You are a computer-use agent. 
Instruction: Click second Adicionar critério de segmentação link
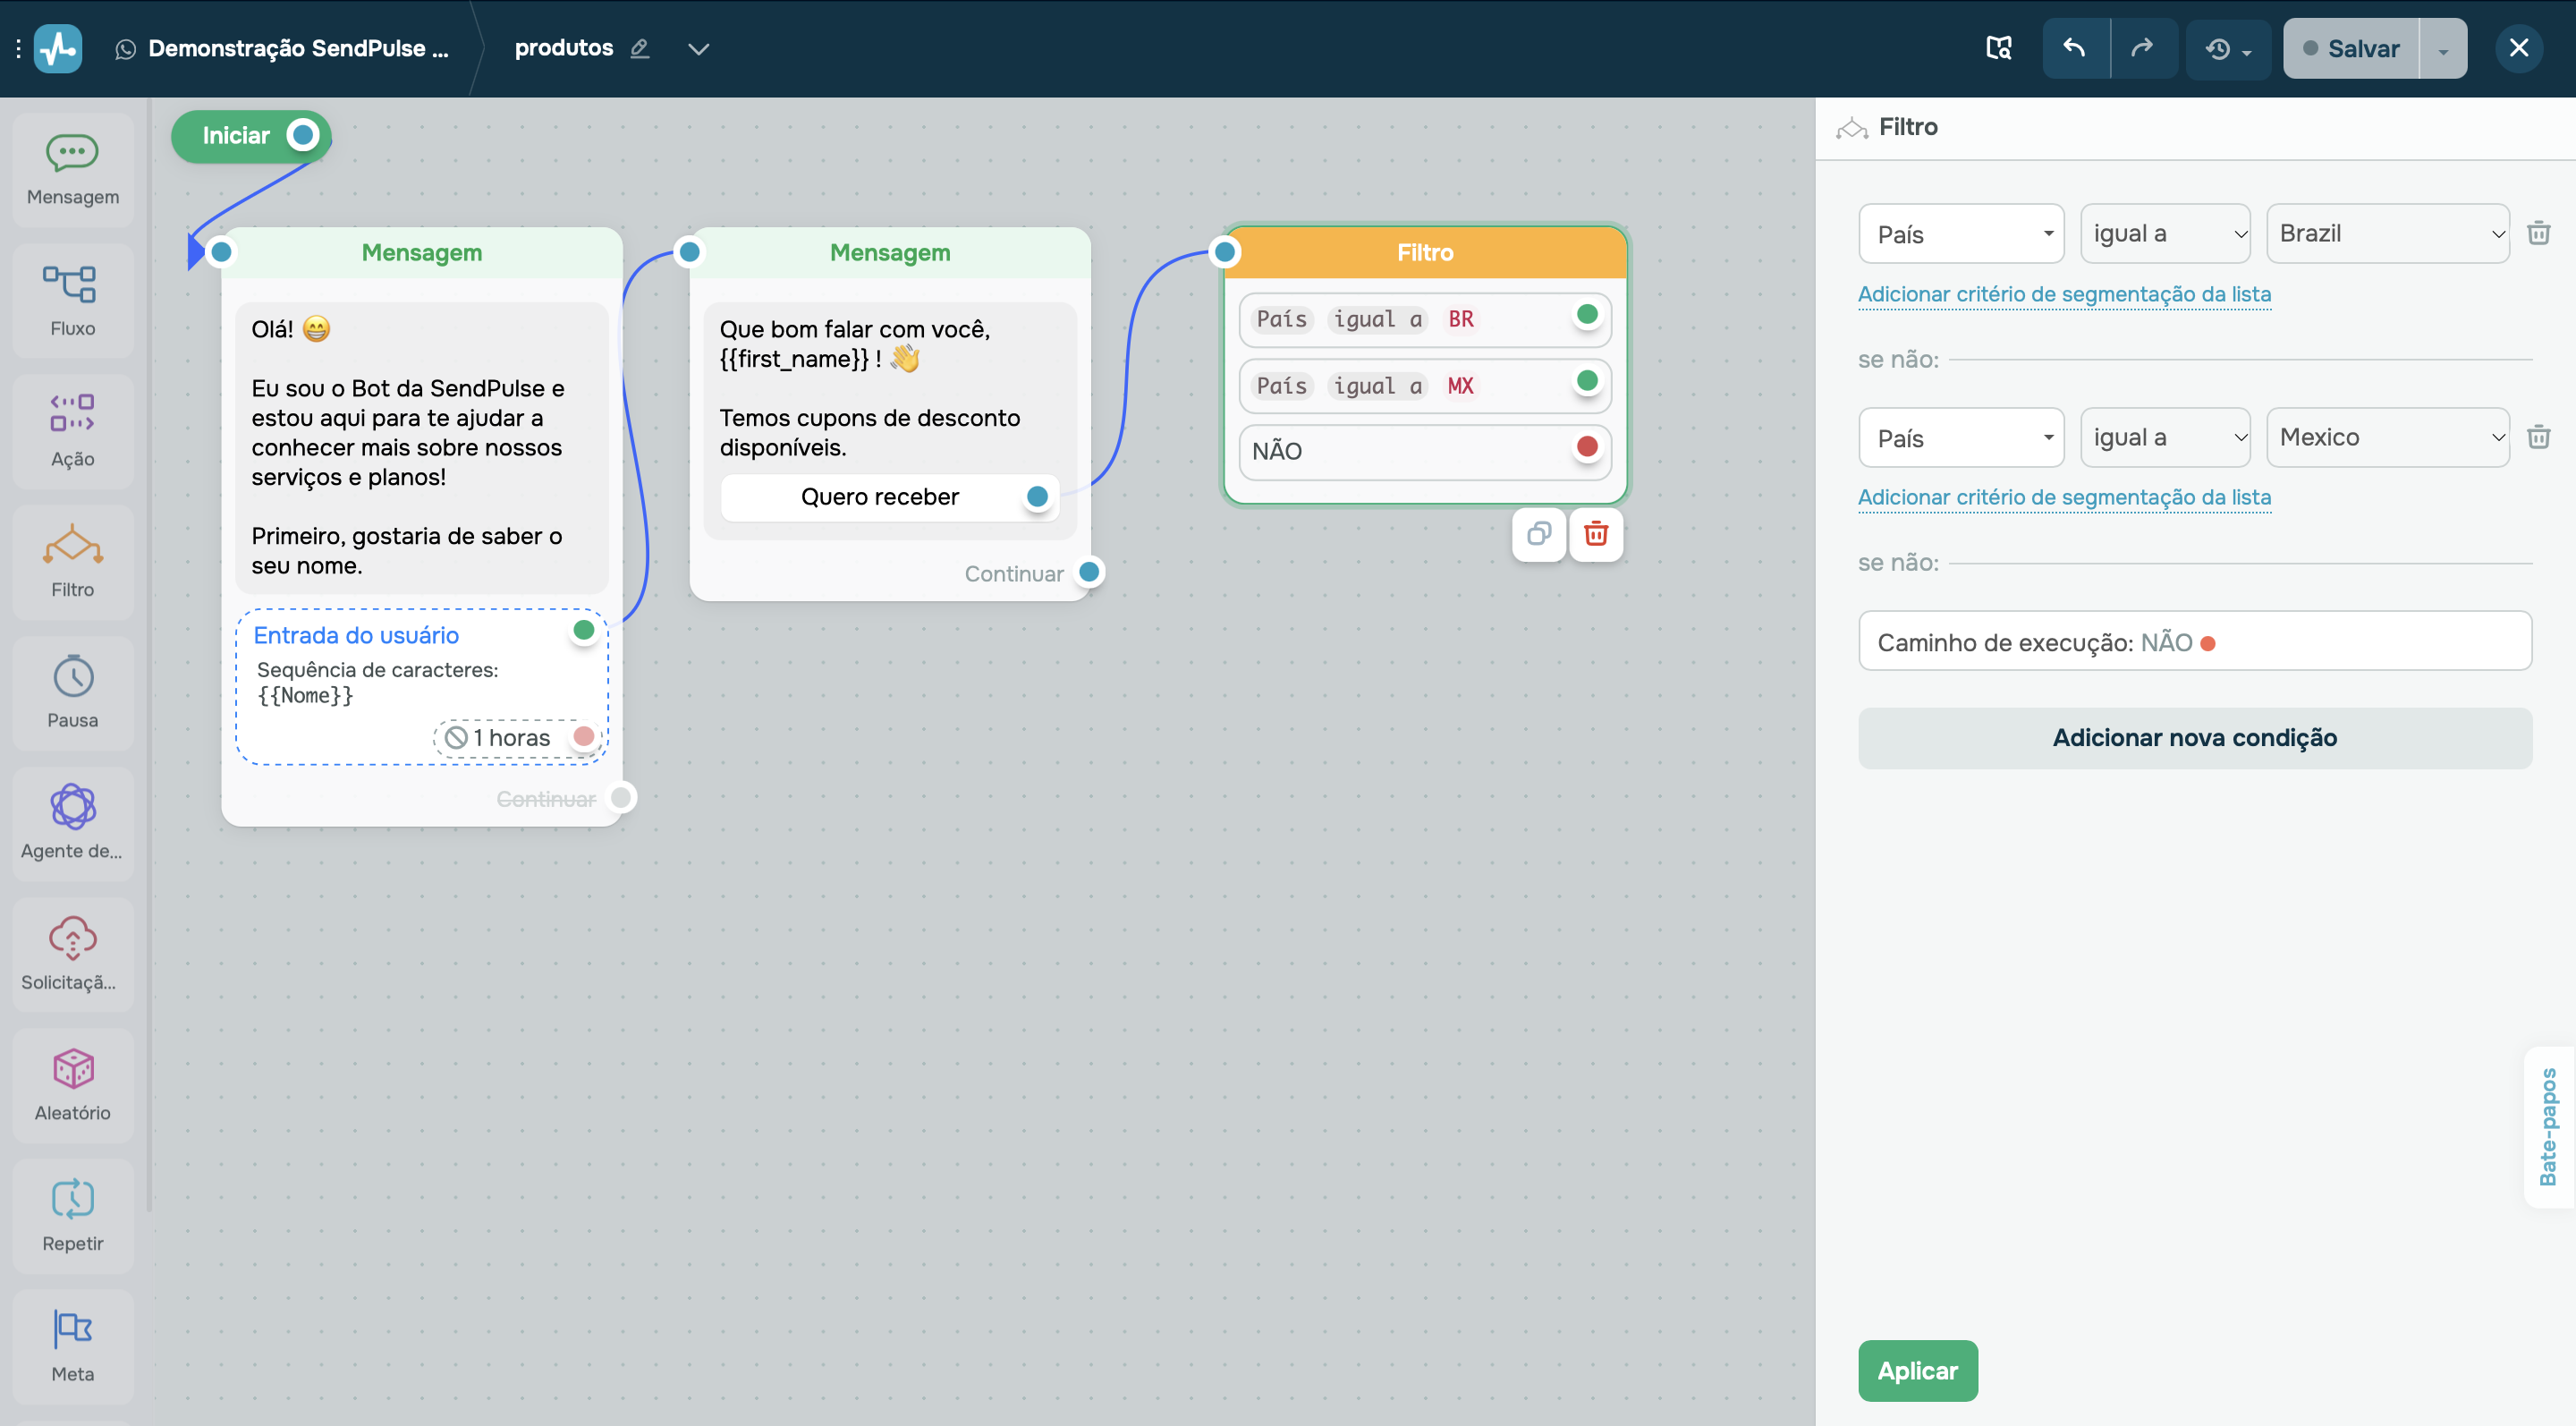(2064, 497)
